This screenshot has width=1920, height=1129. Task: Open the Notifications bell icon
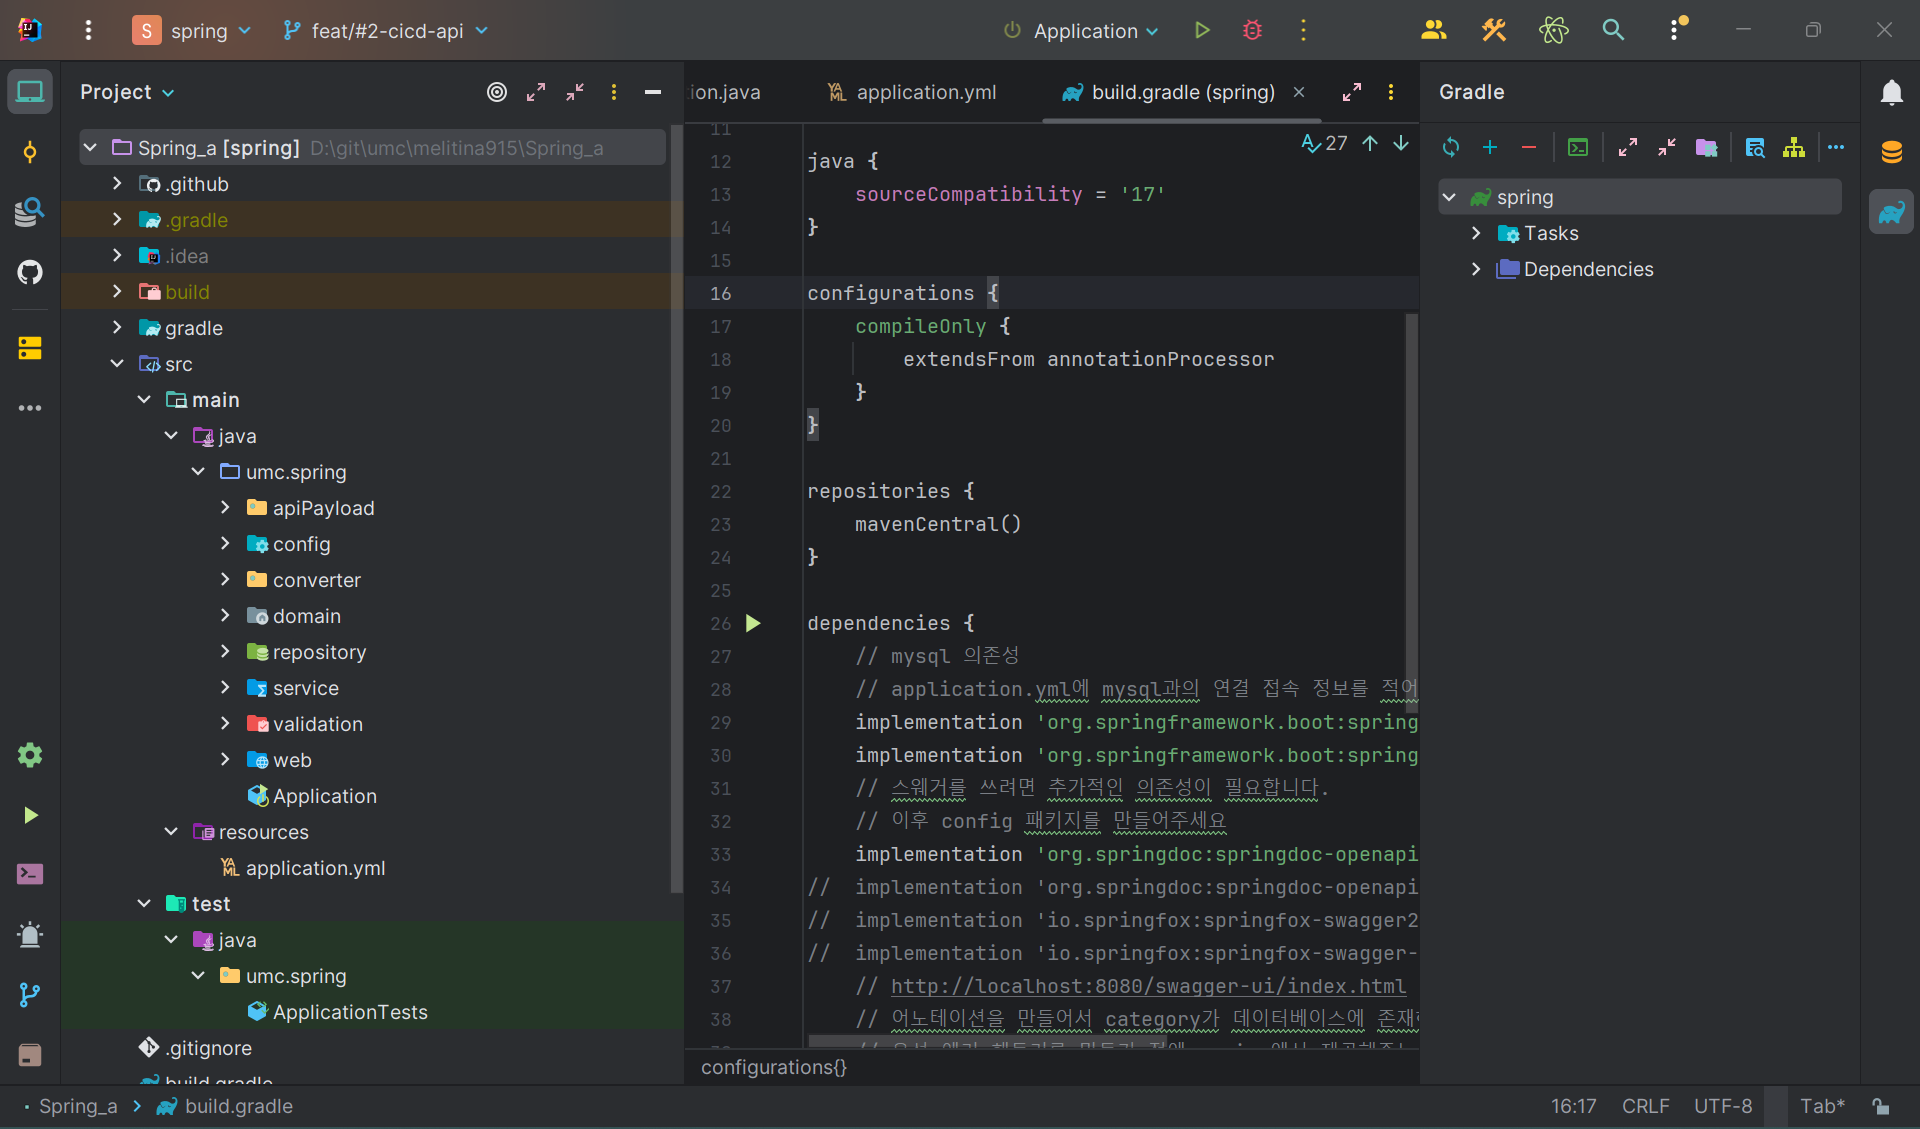(1891, 92)
